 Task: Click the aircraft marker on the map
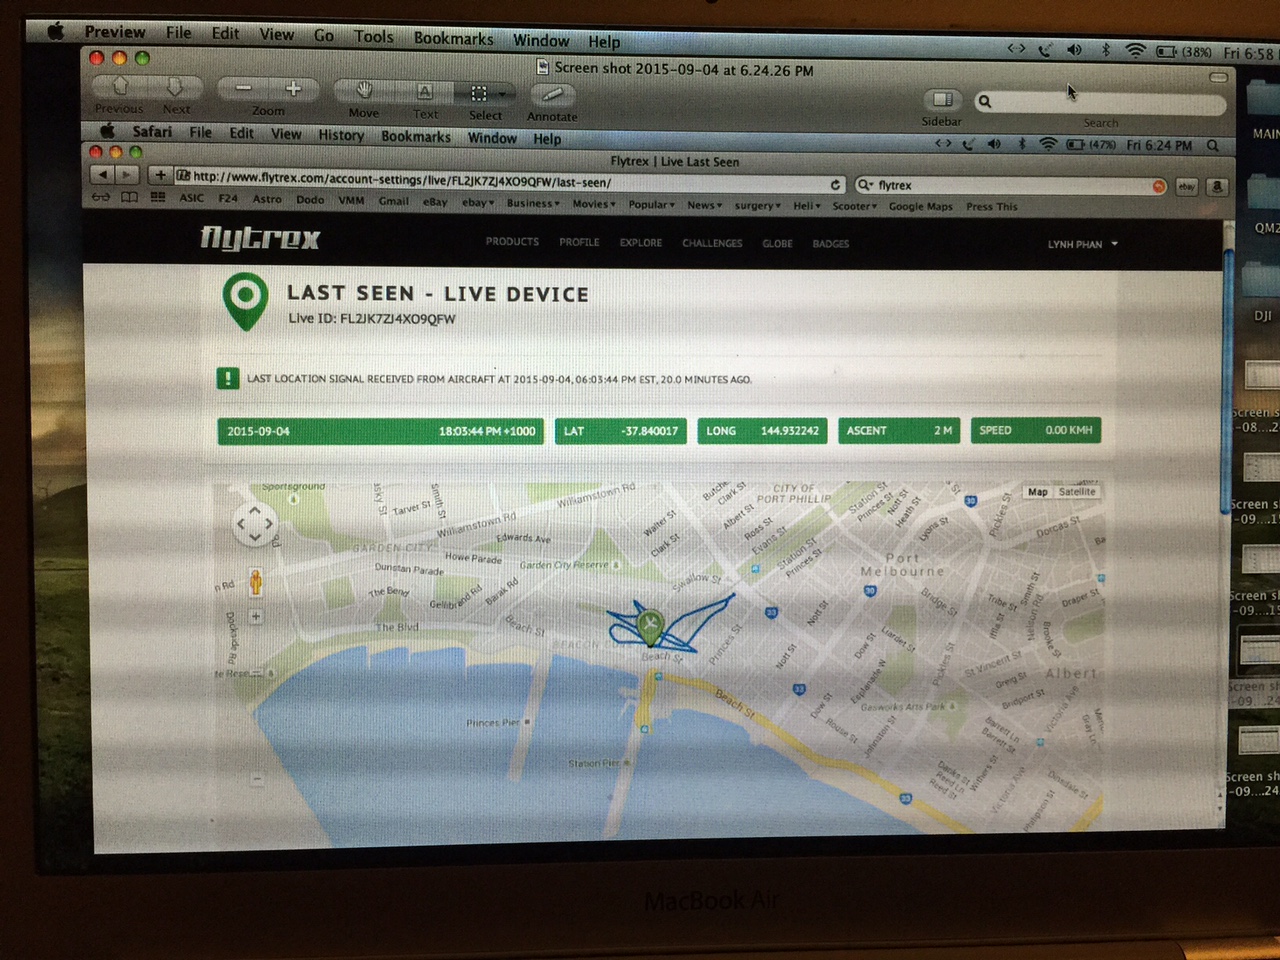[651, 625]
